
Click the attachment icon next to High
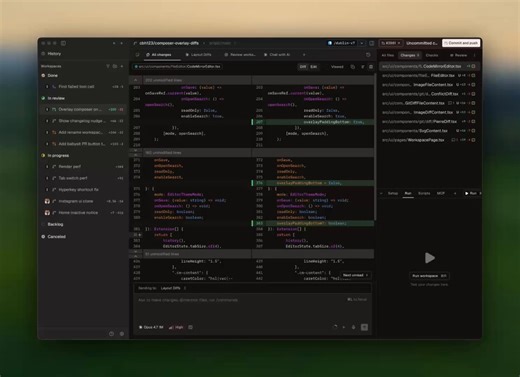(190, 327)
